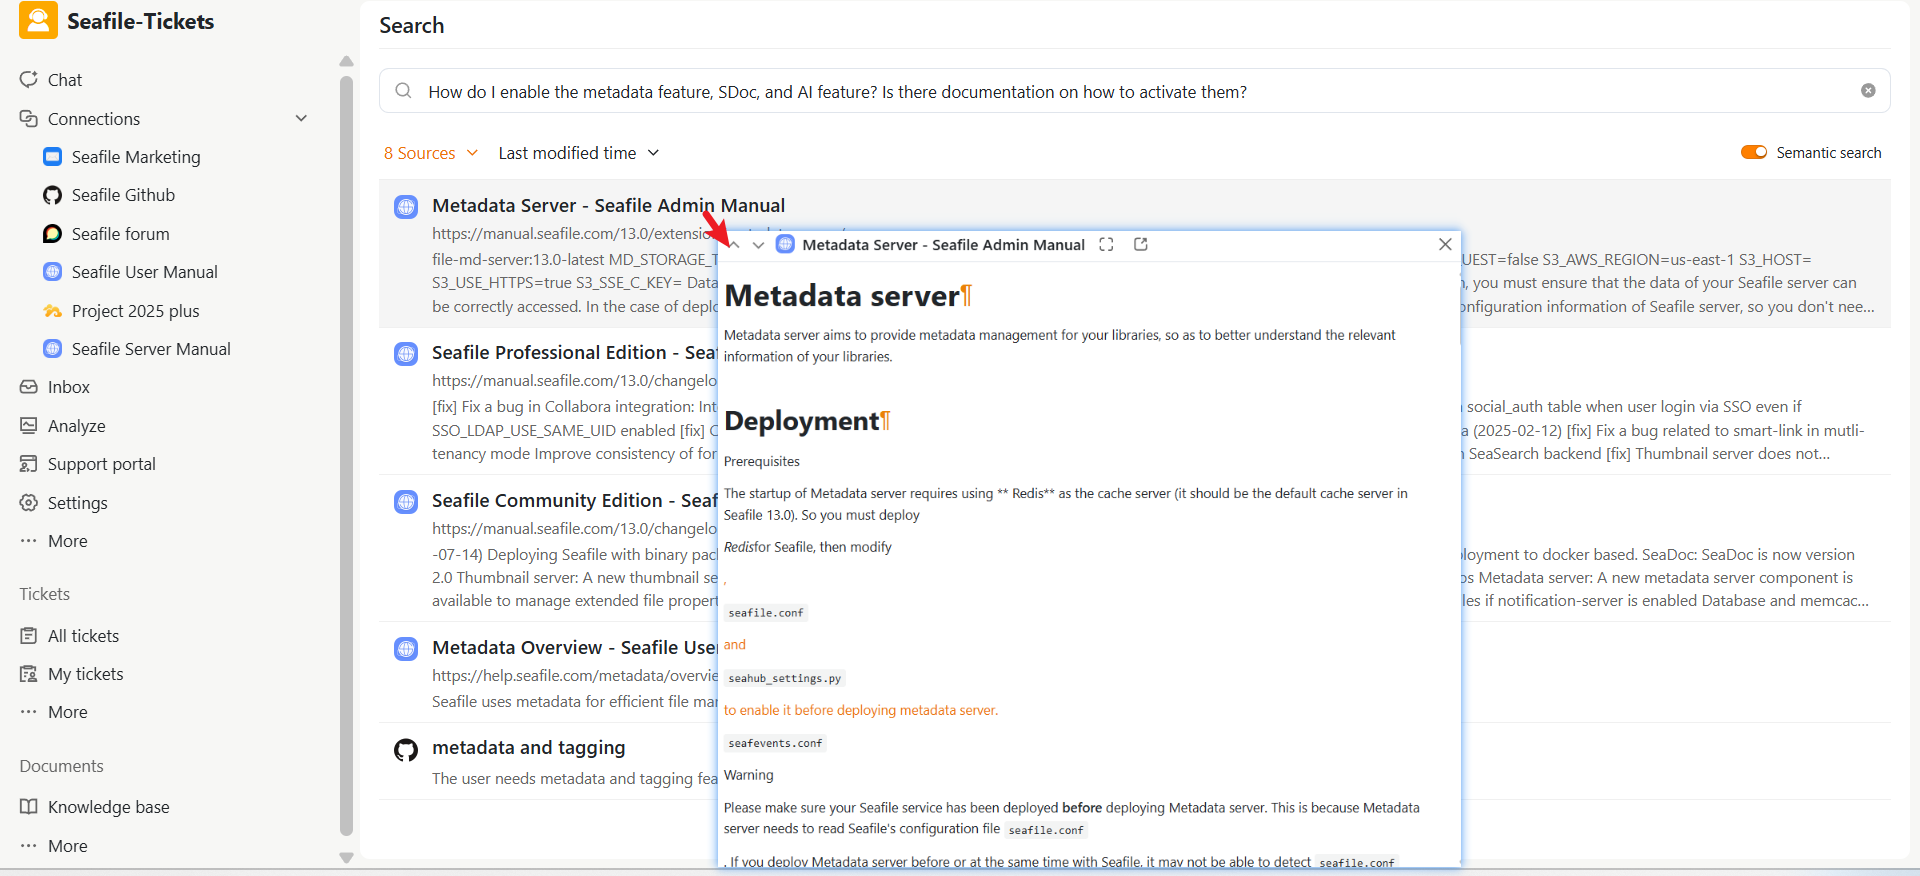Open Support portal menu item

(x=102, y=464)
